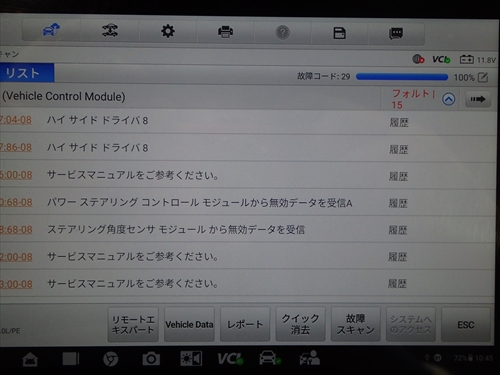Tap the brightness and volume icon
This screenshot has width=500, height=375.
coord(191,359)
